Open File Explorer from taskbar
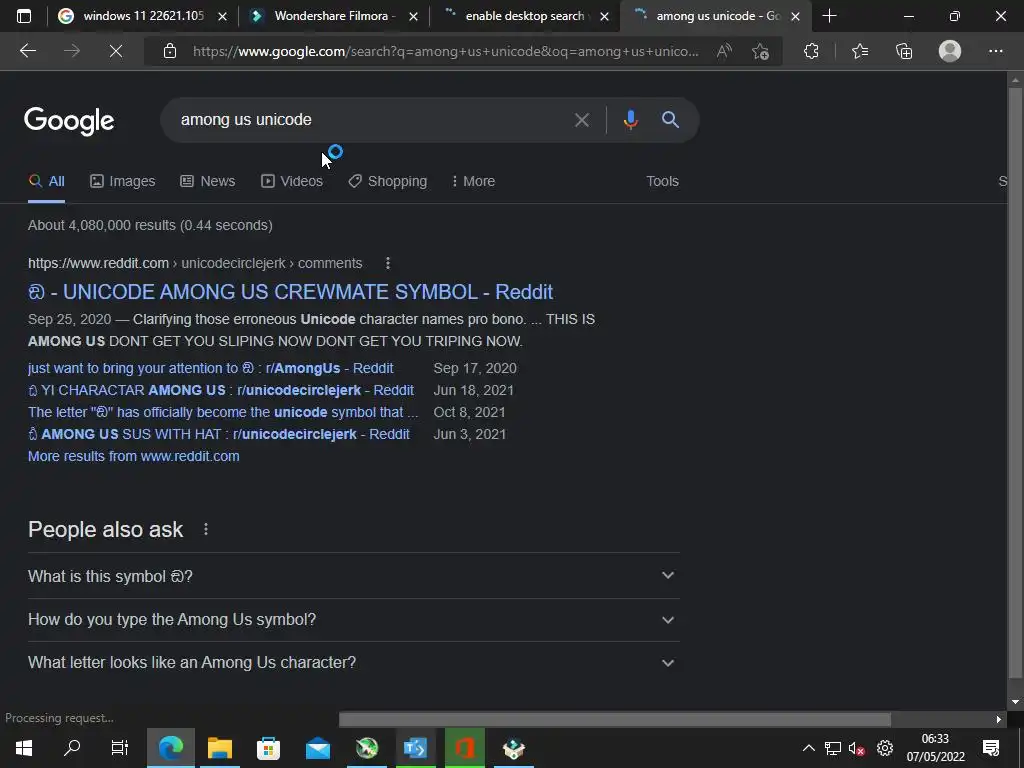Viewport: 1024px width, 768px height. pyautogui.click(x=219, y=748)
